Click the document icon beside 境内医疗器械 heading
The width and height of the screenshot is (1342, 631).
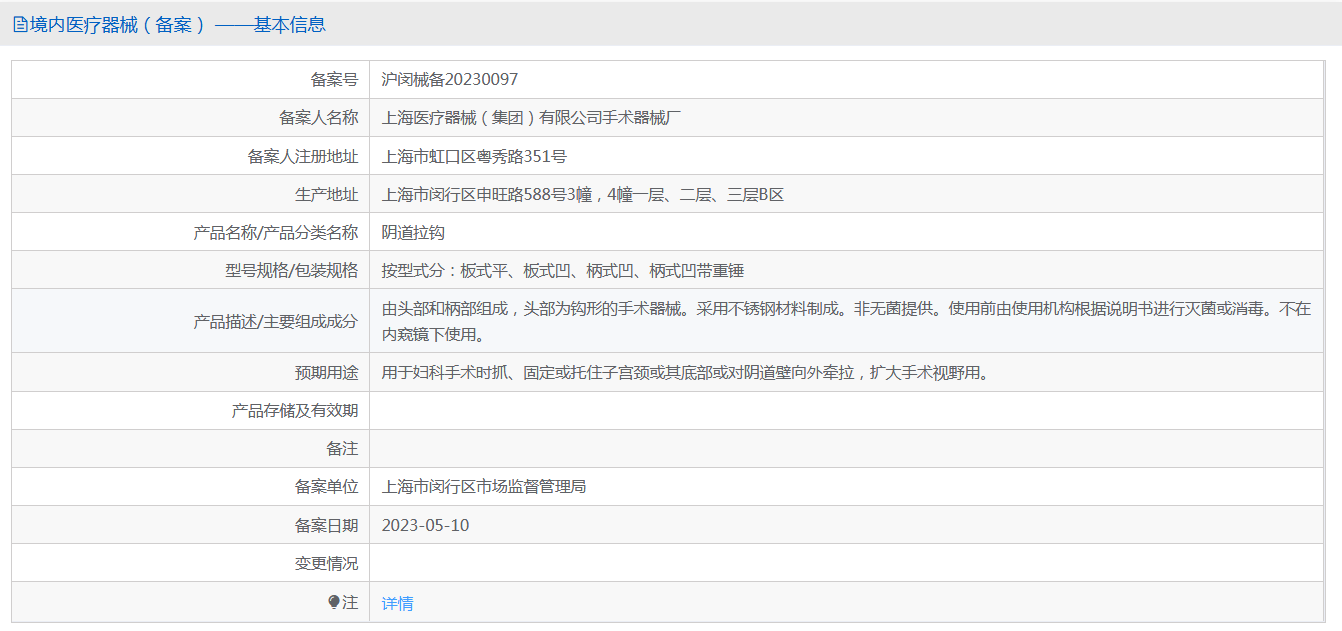click(x=20, y=25)
